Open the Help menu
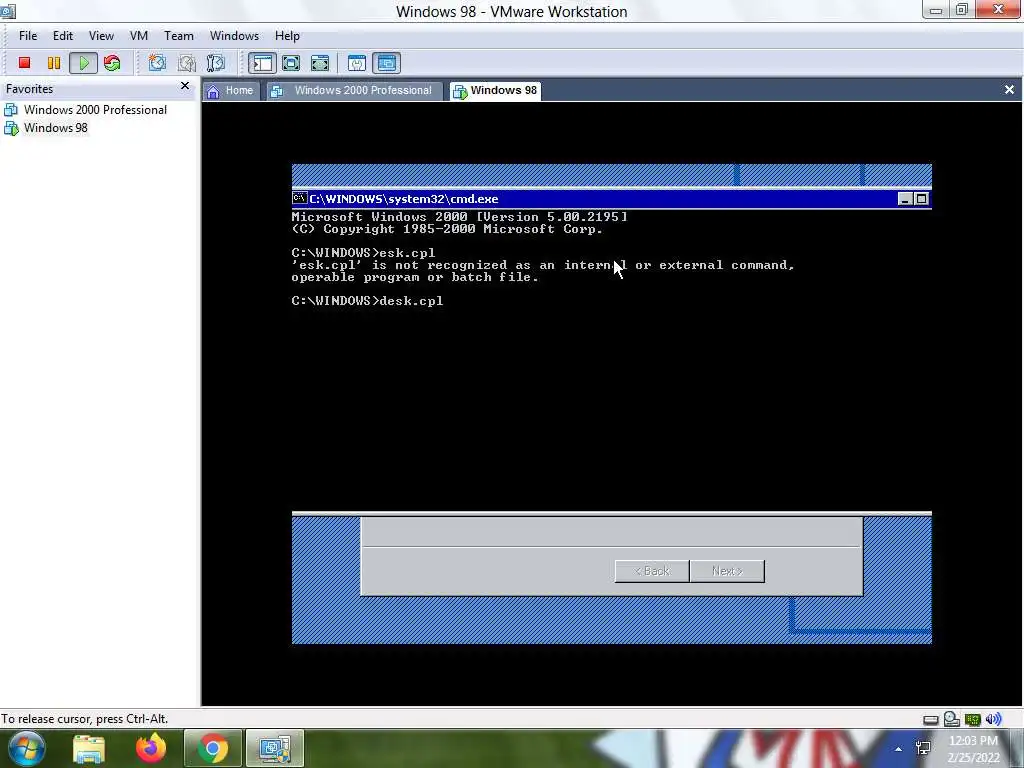 tap(287, 36)
